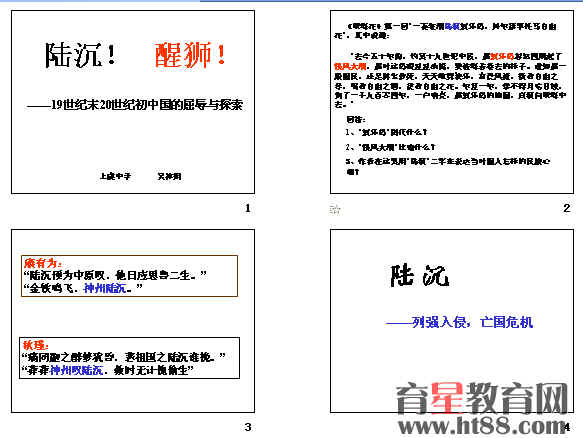Select slide 2 with the quiz passage
This screenshot has height=438, width=583.
click(452, 102)
